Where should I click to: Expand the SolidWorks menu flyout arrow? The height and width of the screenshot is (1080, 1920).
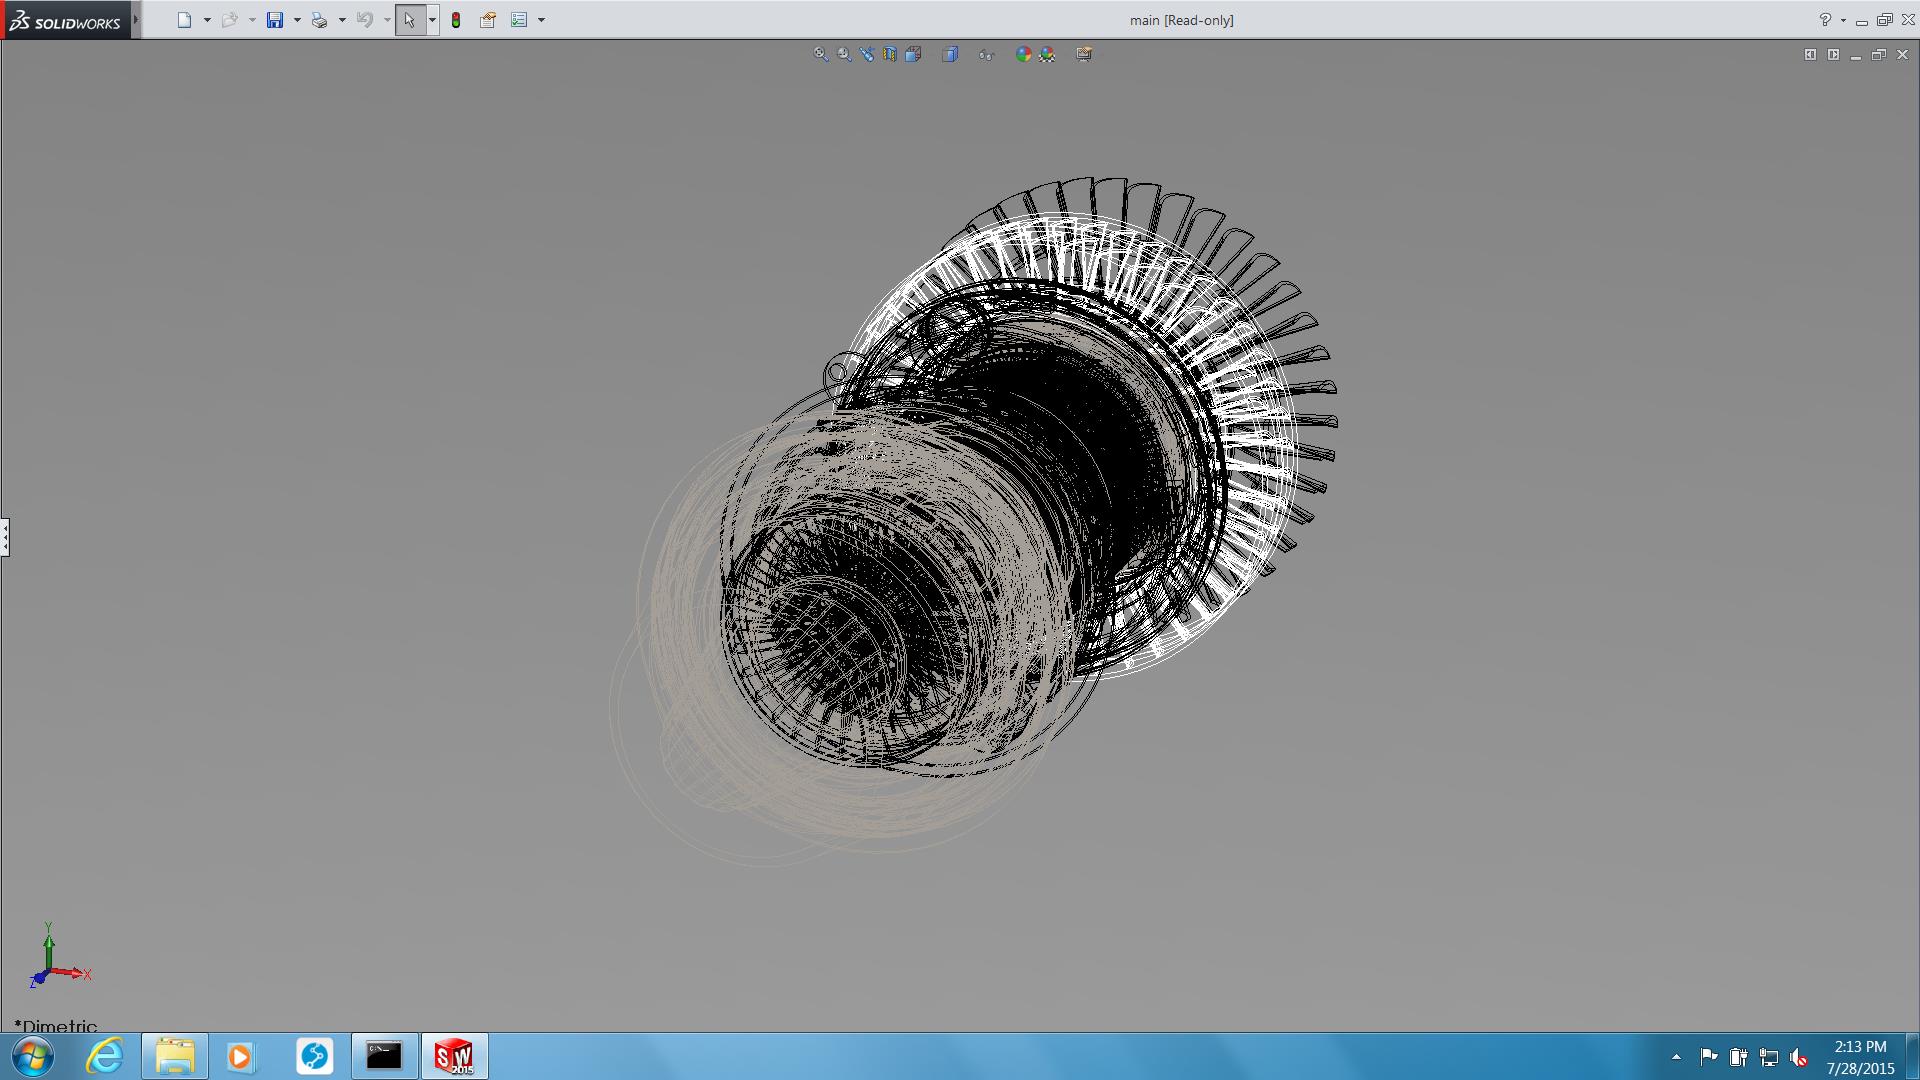(x=136, y=20)
